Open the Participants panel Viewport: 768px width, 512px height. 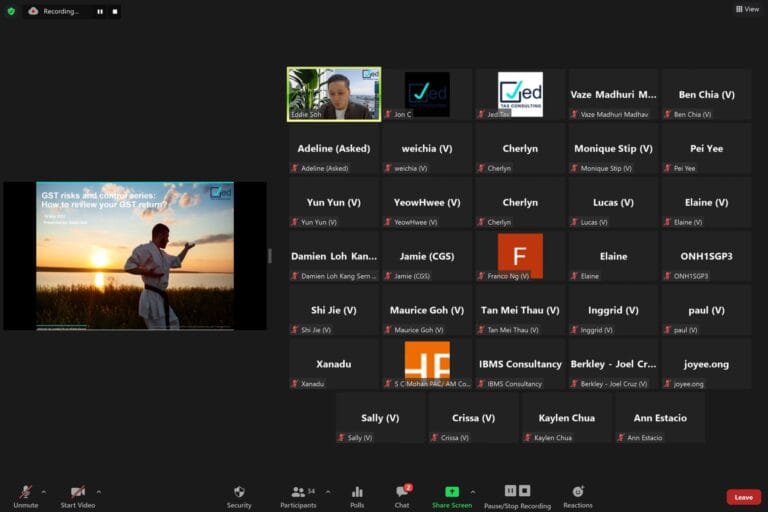[298, 492]
